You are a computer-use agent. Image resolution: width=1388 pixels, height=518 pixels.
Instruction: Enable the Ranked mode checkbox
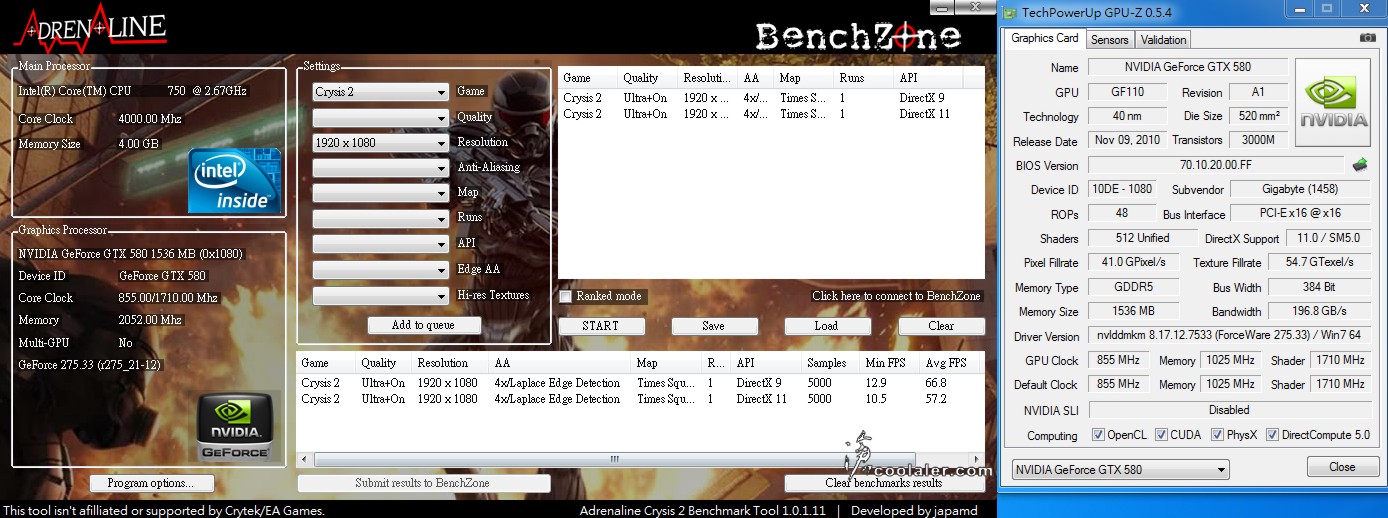(x=566, y=296)
